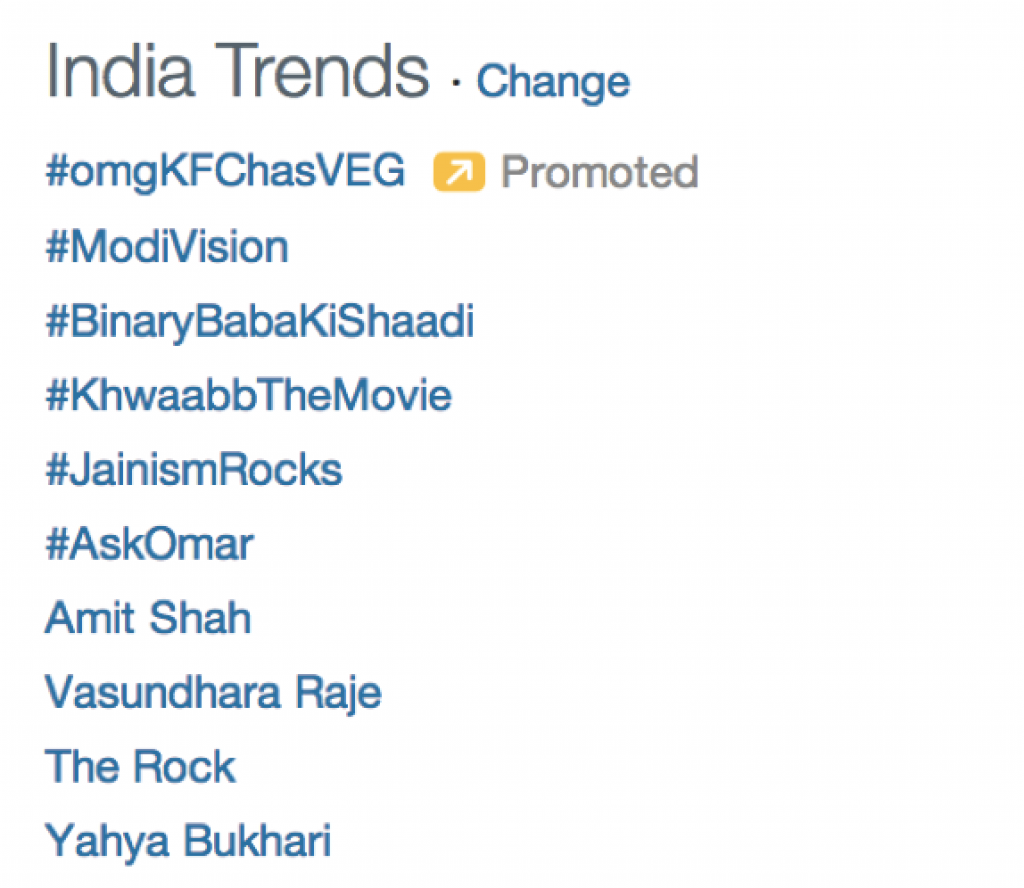Click the arrow badge beside #omgKFChasVEG
This screenshot has width=1024, height=888.
458,173
